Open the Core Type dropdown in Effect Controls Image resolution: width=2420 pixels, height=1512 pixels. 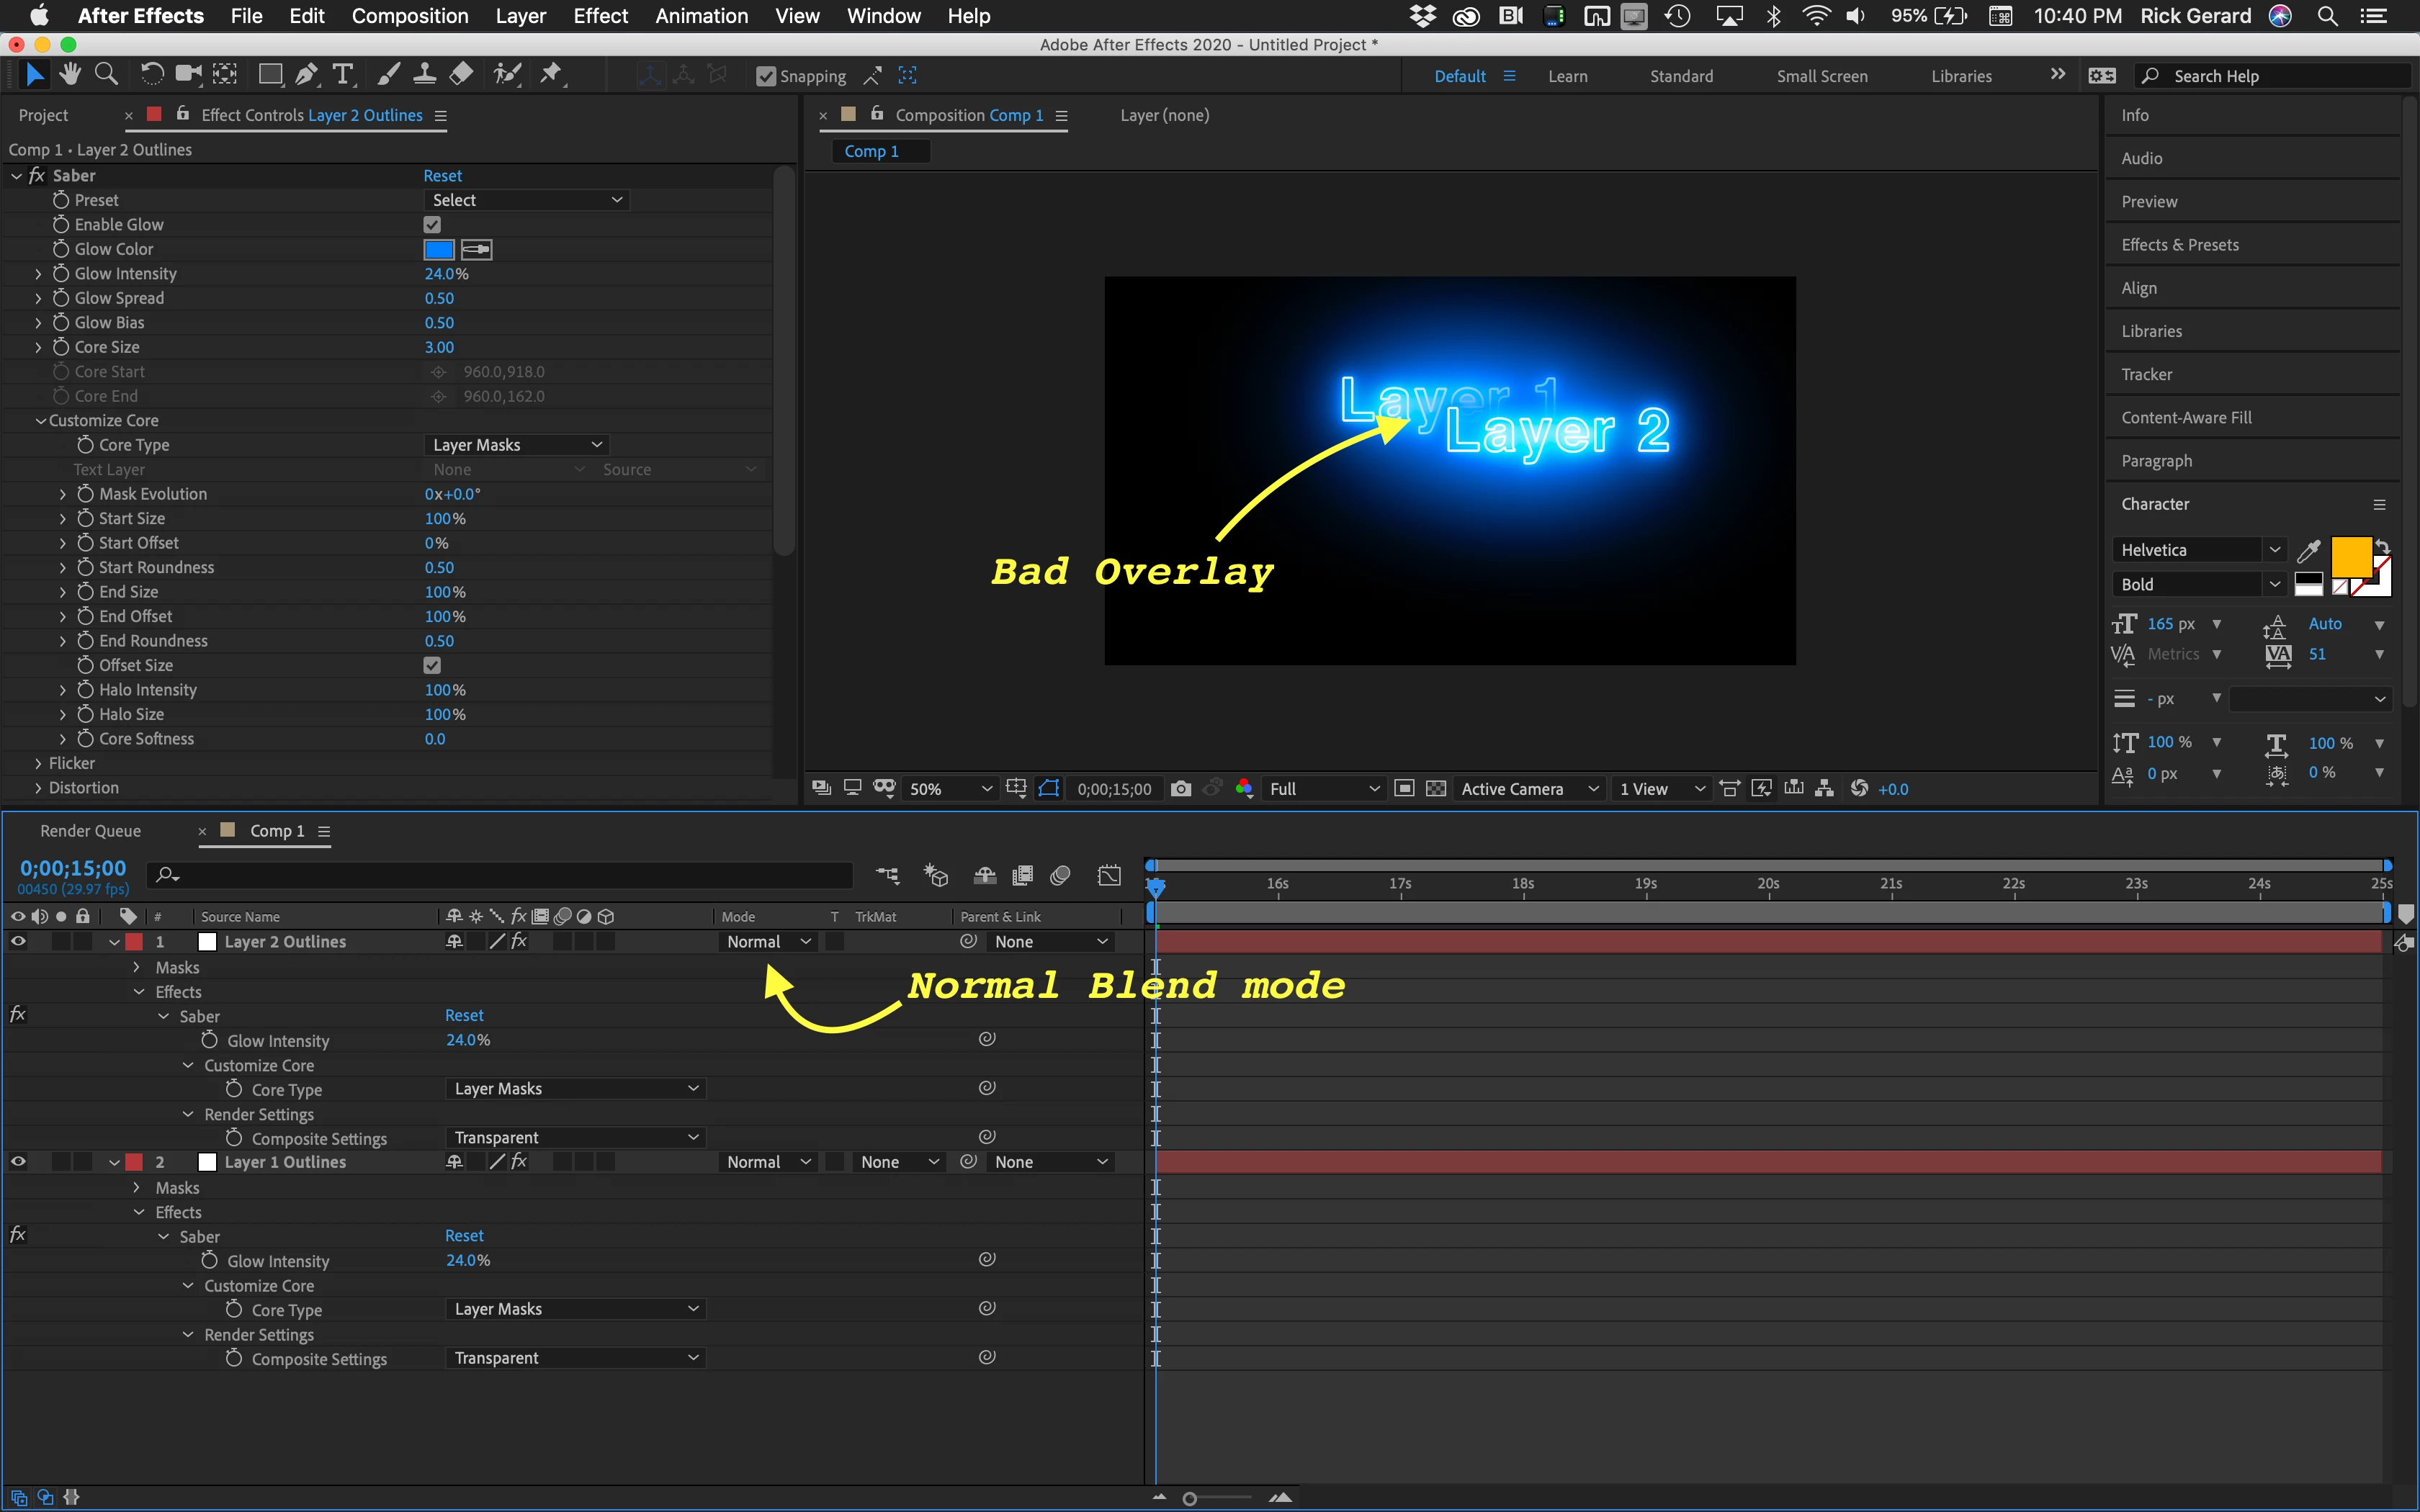516,445
